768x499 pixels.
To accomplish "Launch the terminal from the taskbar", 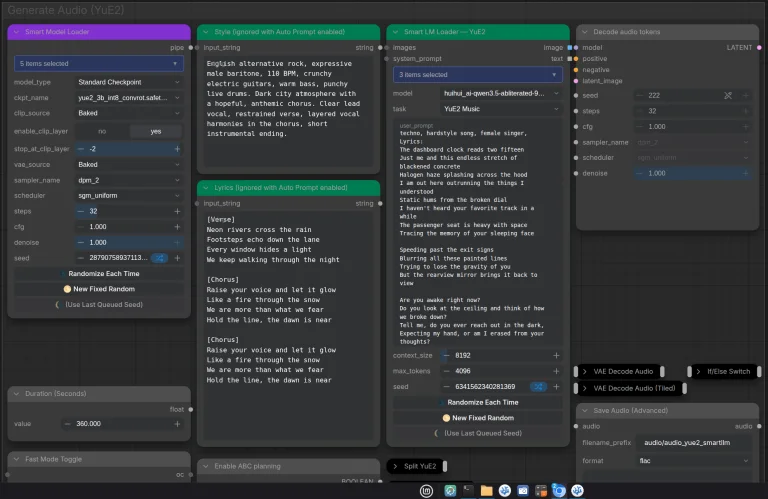I will (x=468, y=490).
